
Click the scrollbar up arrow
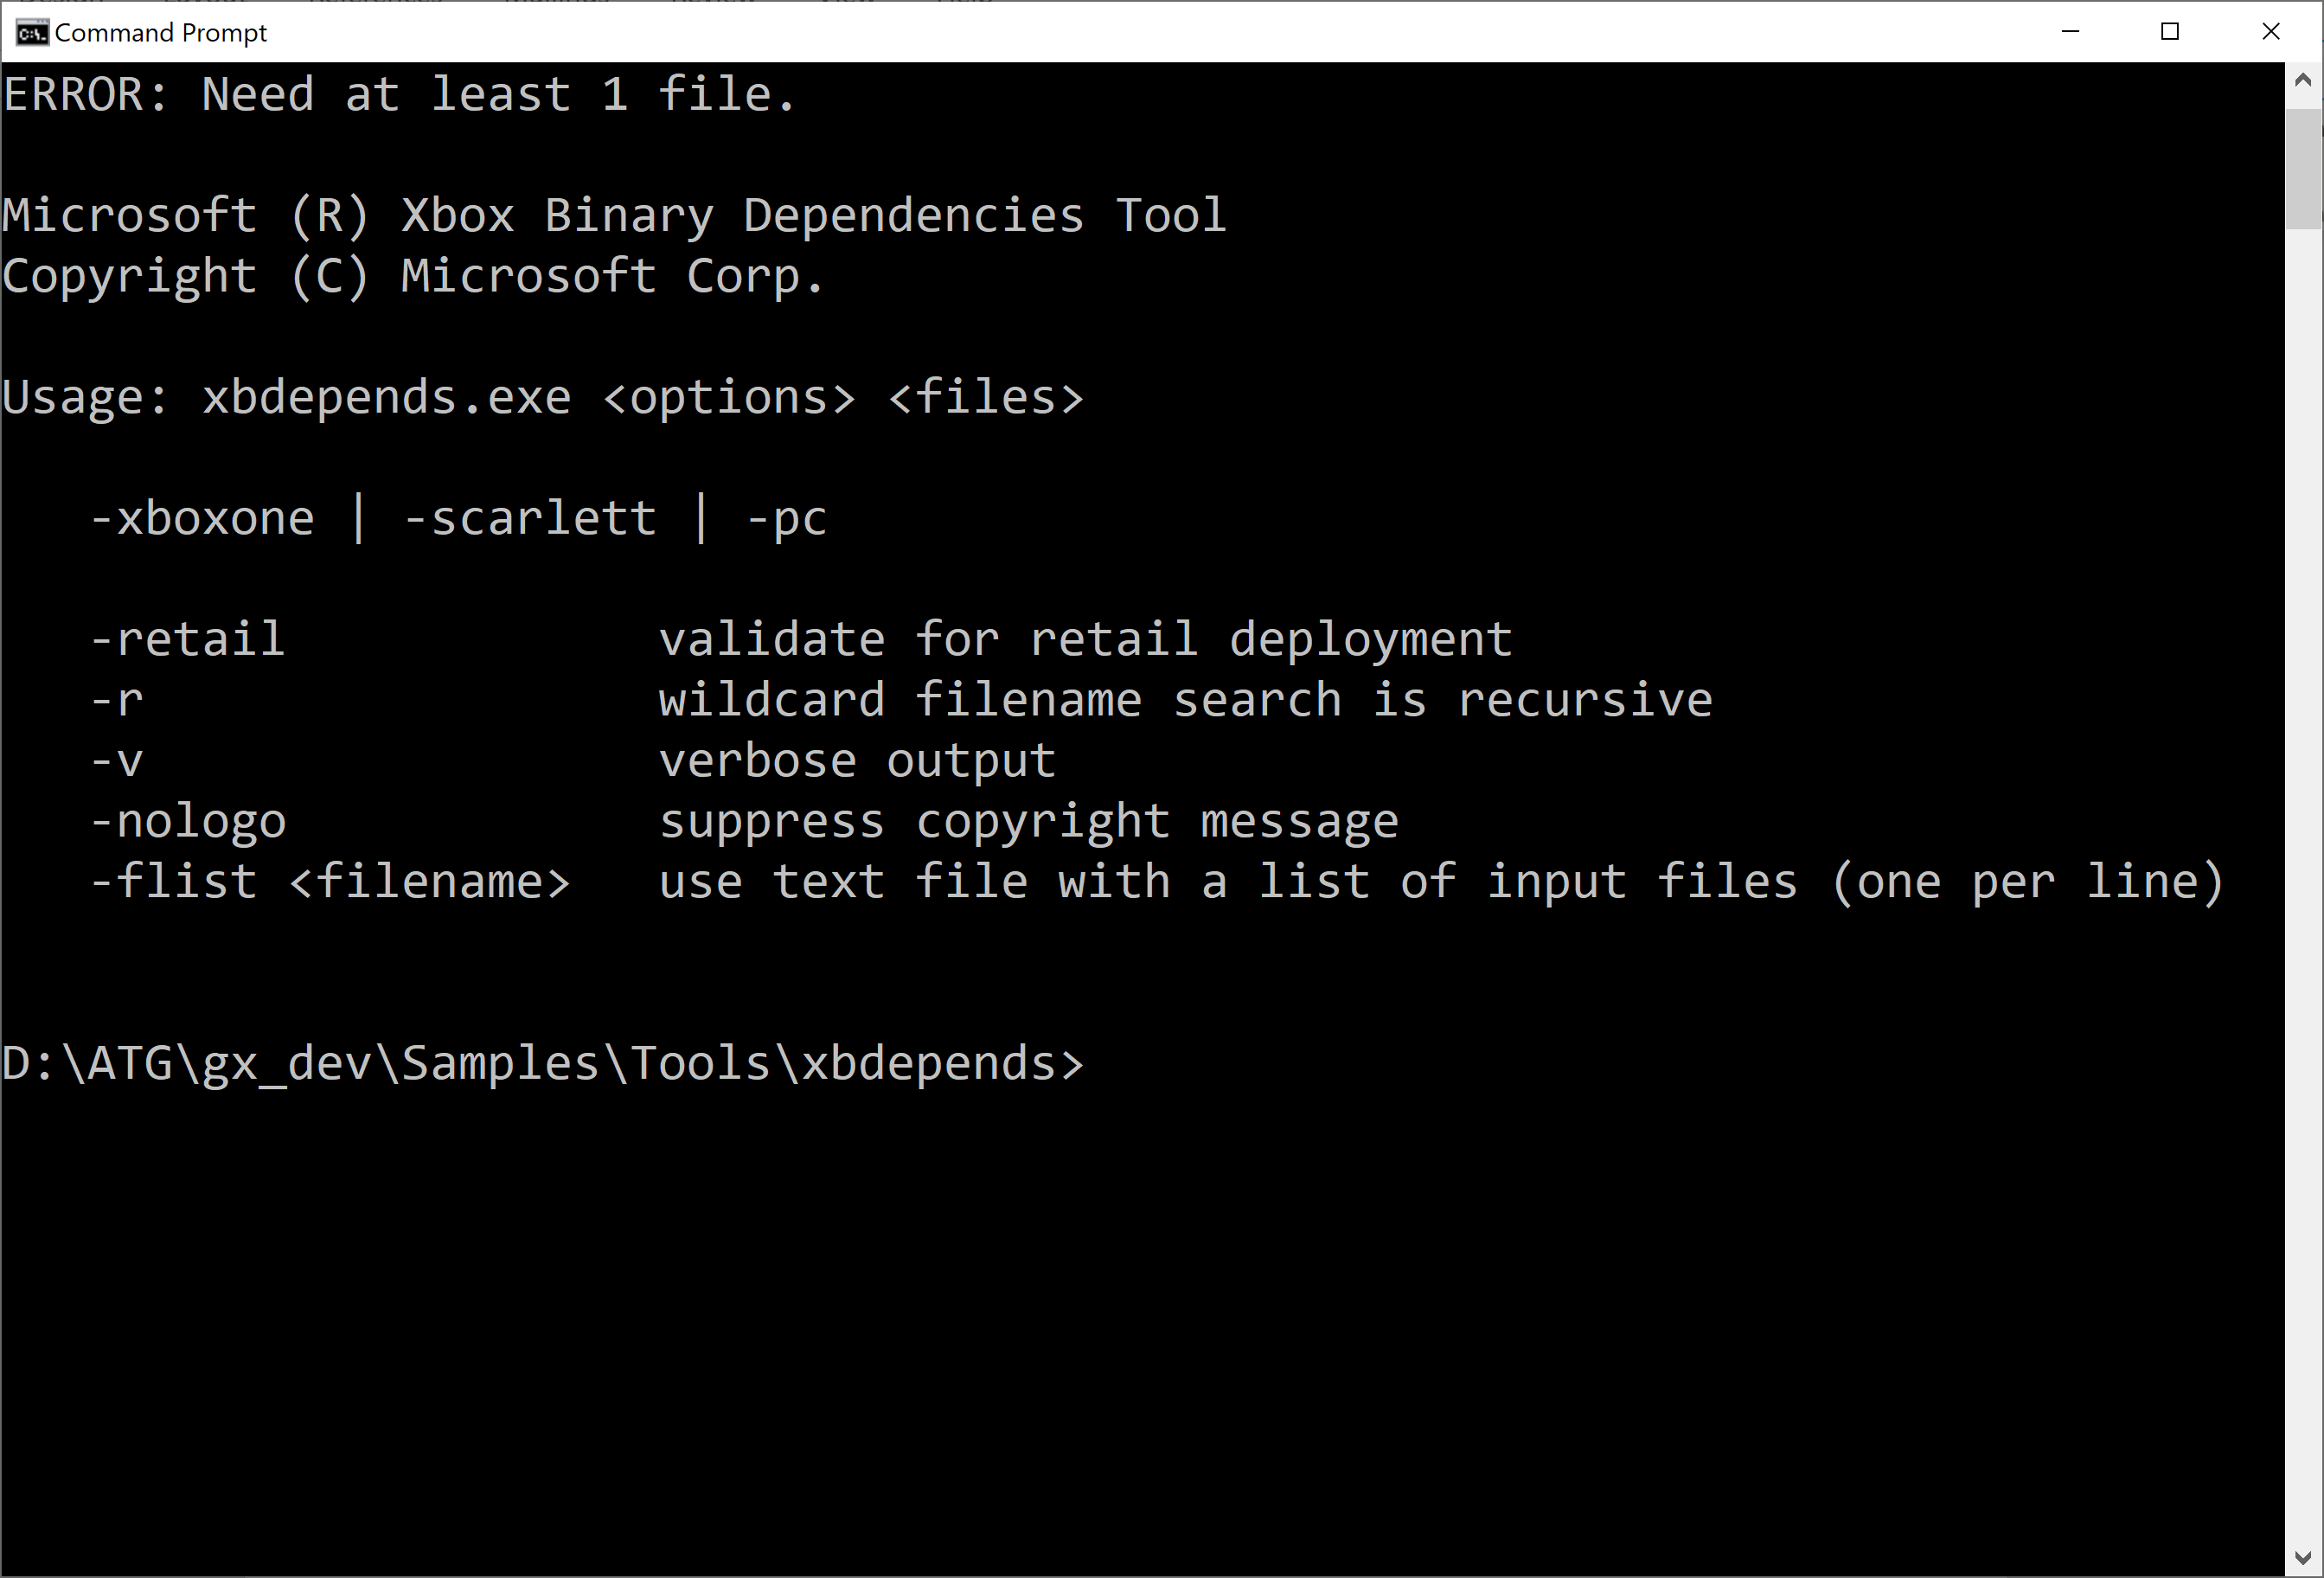(x=2303, y=80)
